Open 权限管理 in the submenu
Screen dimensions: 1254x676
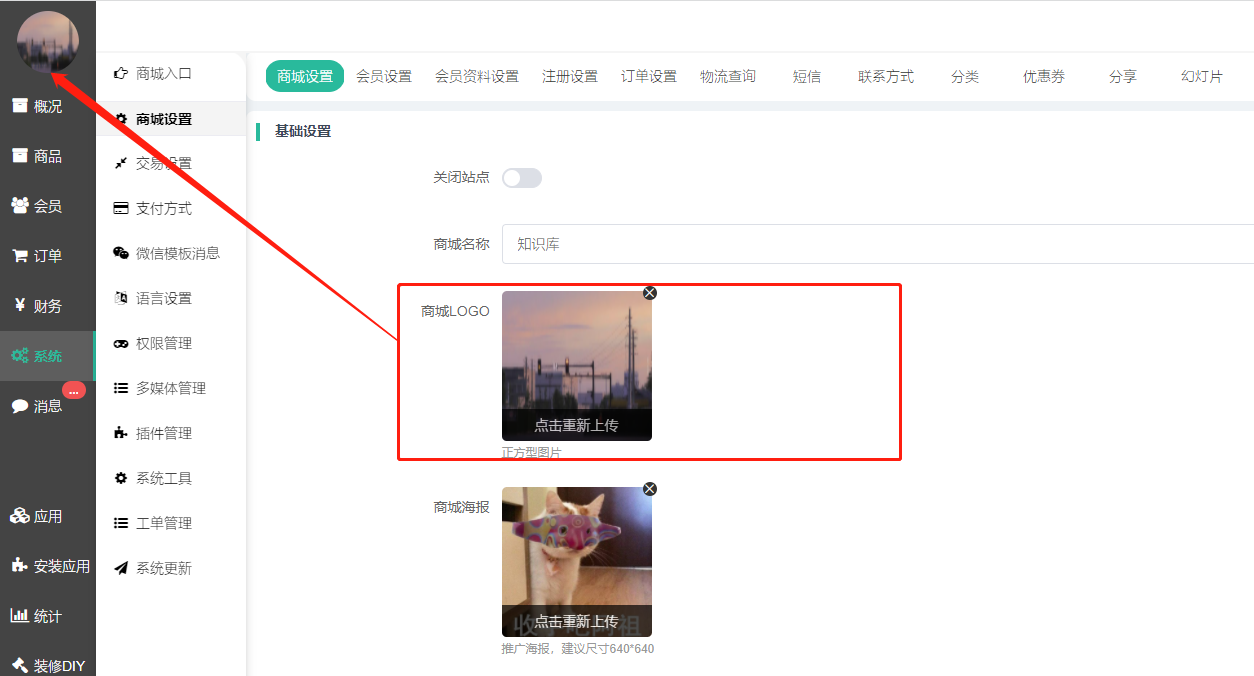coord(164,343)
